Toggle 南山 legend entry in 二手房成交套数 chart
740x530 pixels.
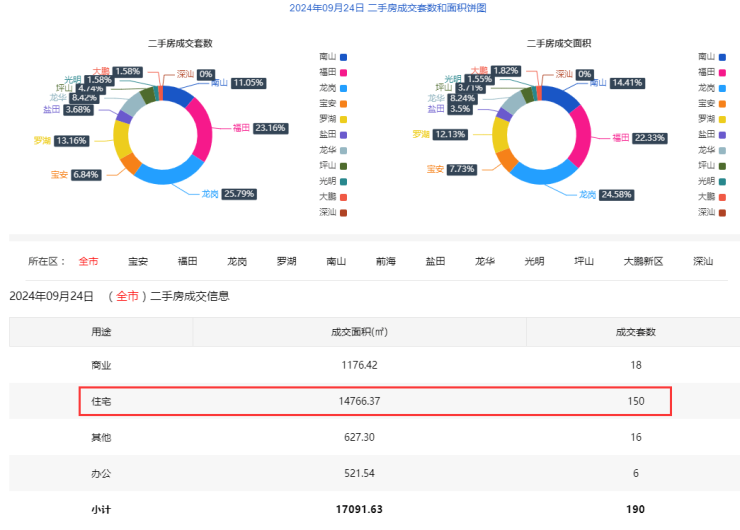[333, 57]
